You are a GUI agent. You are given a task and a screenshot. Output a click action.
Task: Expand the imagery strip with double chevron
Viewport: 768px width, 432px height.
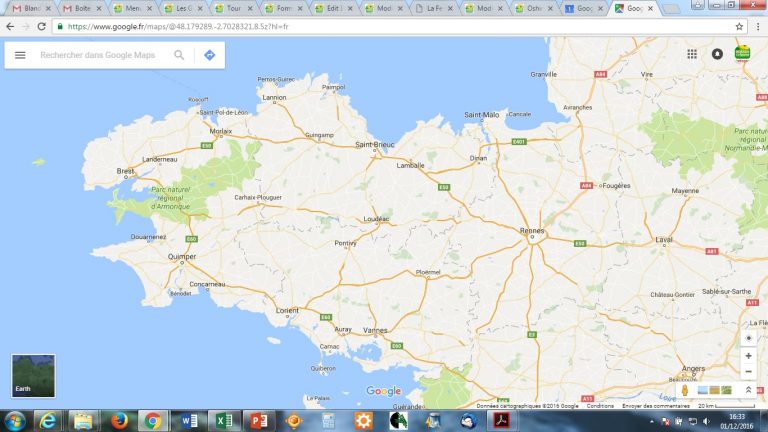coord(748,389)
